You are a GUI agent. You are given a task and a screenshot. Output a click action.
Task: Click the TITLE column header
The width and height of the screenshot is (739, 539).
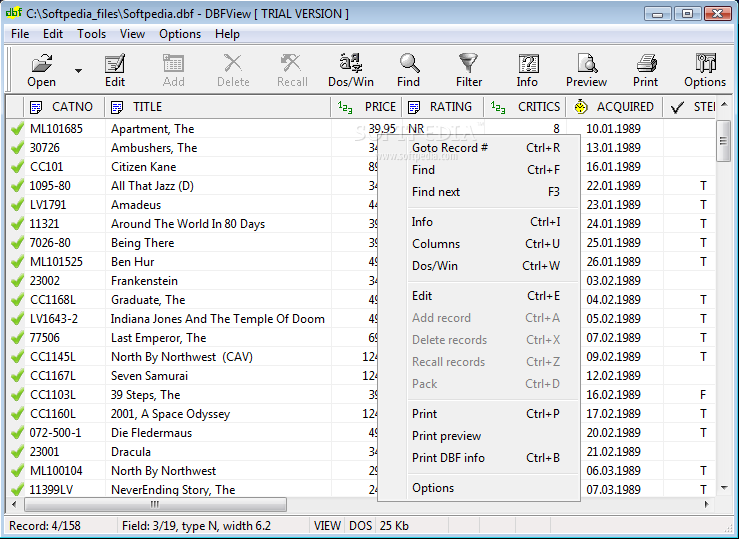[218, 107]
